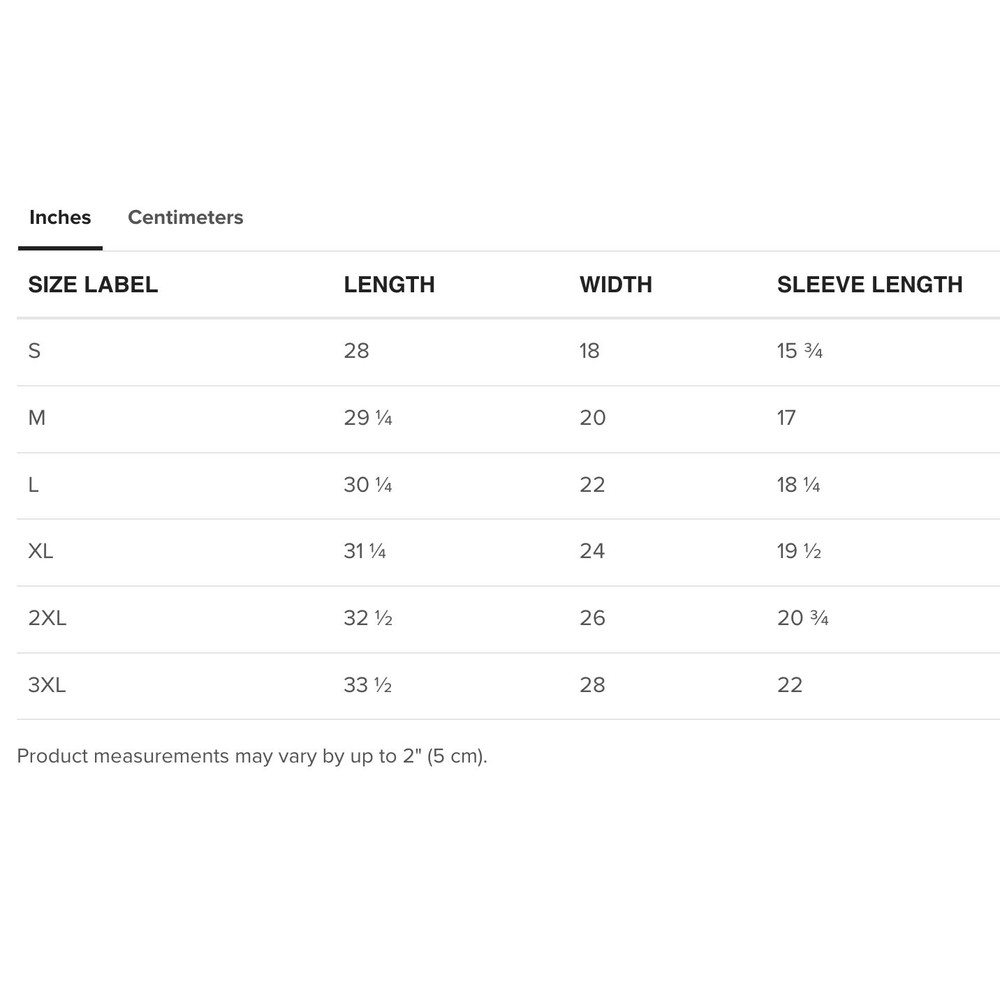Select the 3XL size row label

47,685
